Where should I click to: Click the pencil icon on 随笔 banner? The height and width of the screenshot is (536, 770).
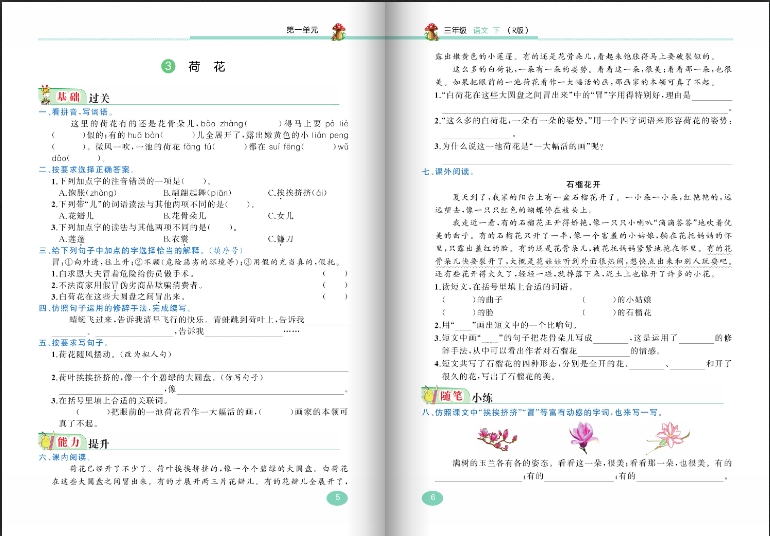(432, 395)
